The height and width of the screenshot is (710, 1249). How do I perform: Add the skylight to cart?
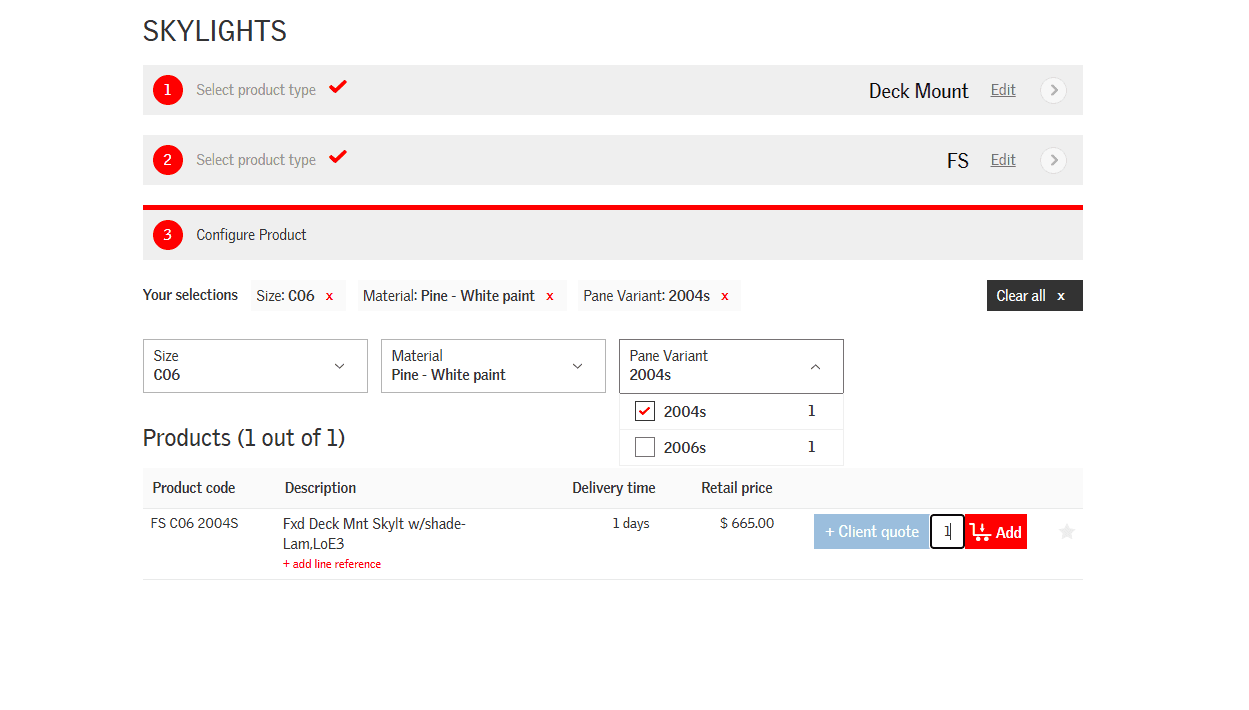996,532
